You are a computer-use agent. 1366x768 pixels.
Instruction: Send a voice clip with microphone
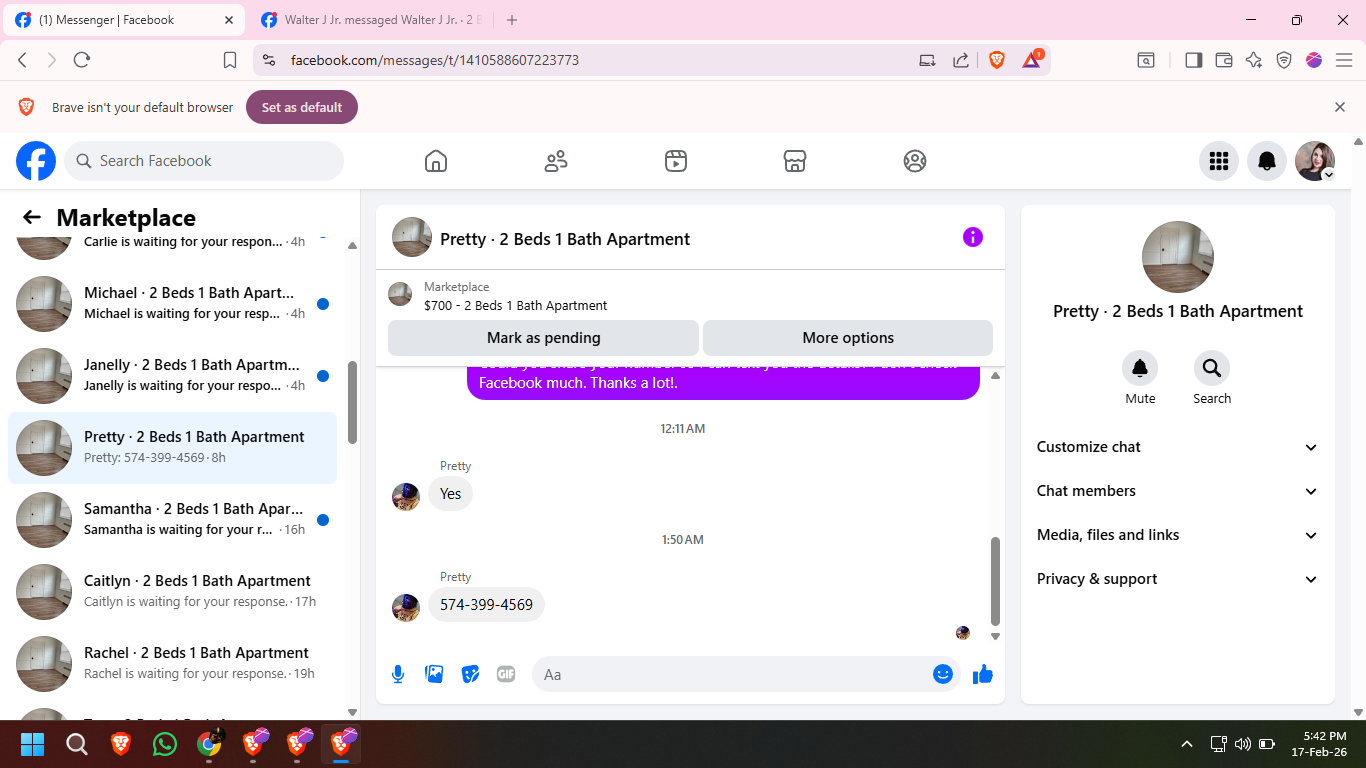pos(398,674)
